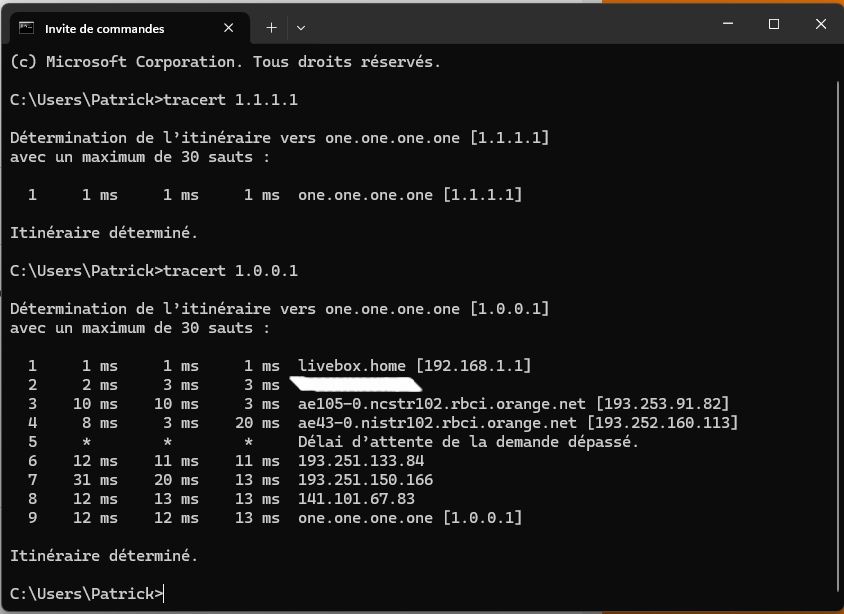Minimize the terminal window

pyautogui.click(x=727, y=22)
